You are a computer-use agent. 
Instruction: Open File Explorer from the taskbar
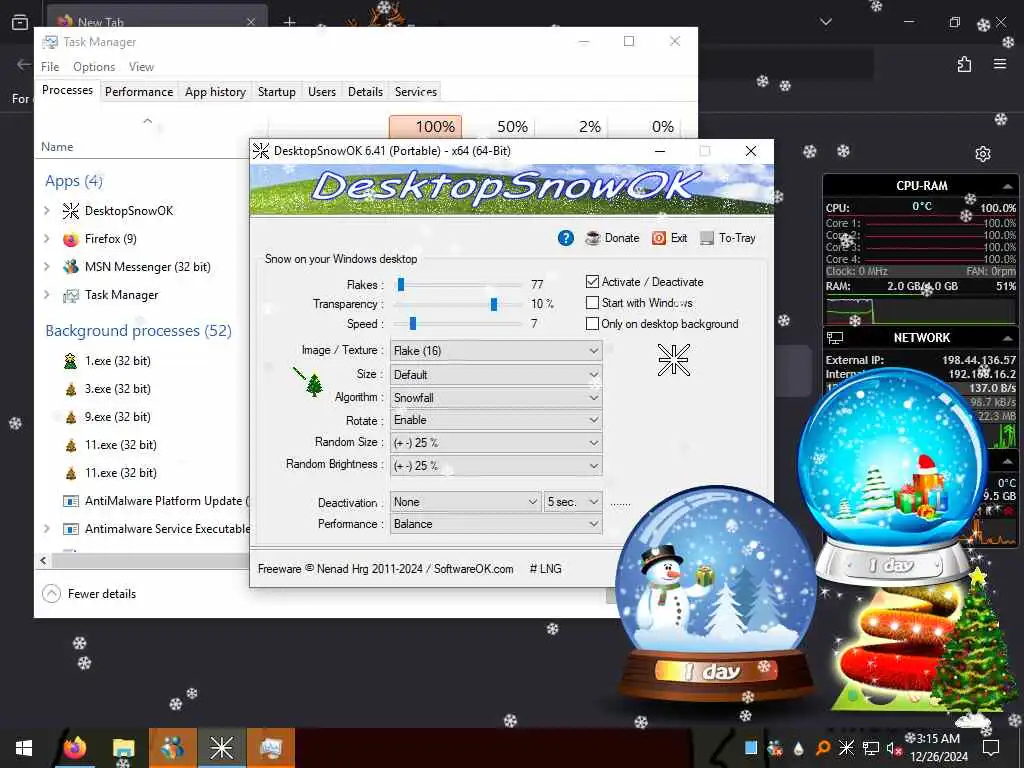tap(123, 748)
